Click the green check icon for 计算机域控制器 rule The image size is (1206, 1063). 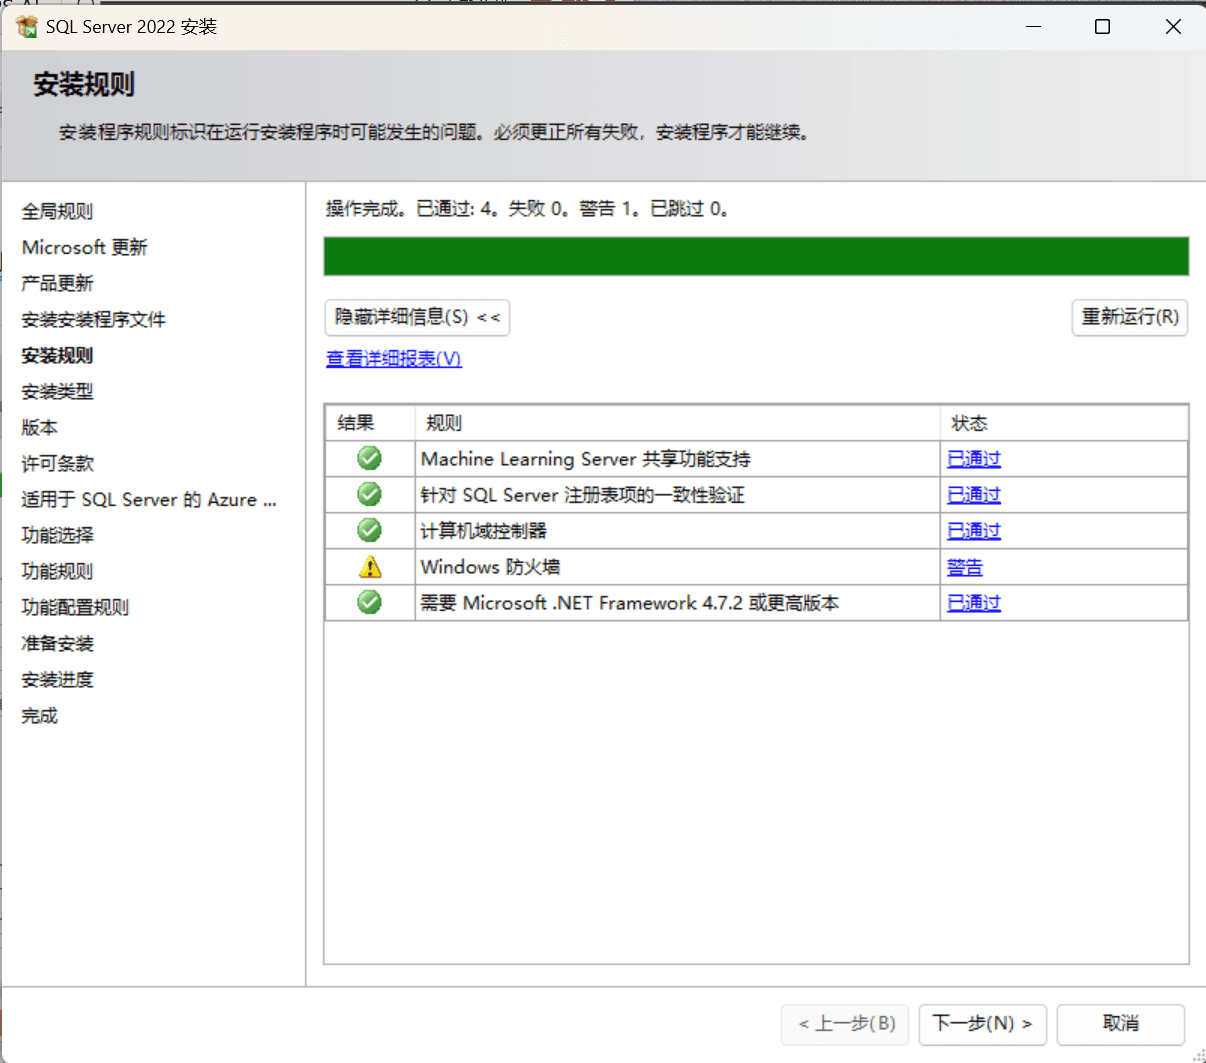pos(370,530)
